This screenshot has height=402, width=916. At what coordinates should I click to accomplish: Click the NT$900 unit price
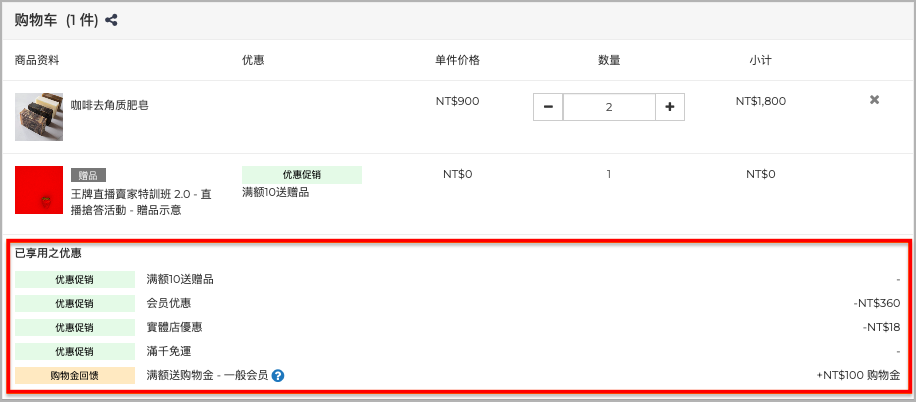tap(457, 101)
